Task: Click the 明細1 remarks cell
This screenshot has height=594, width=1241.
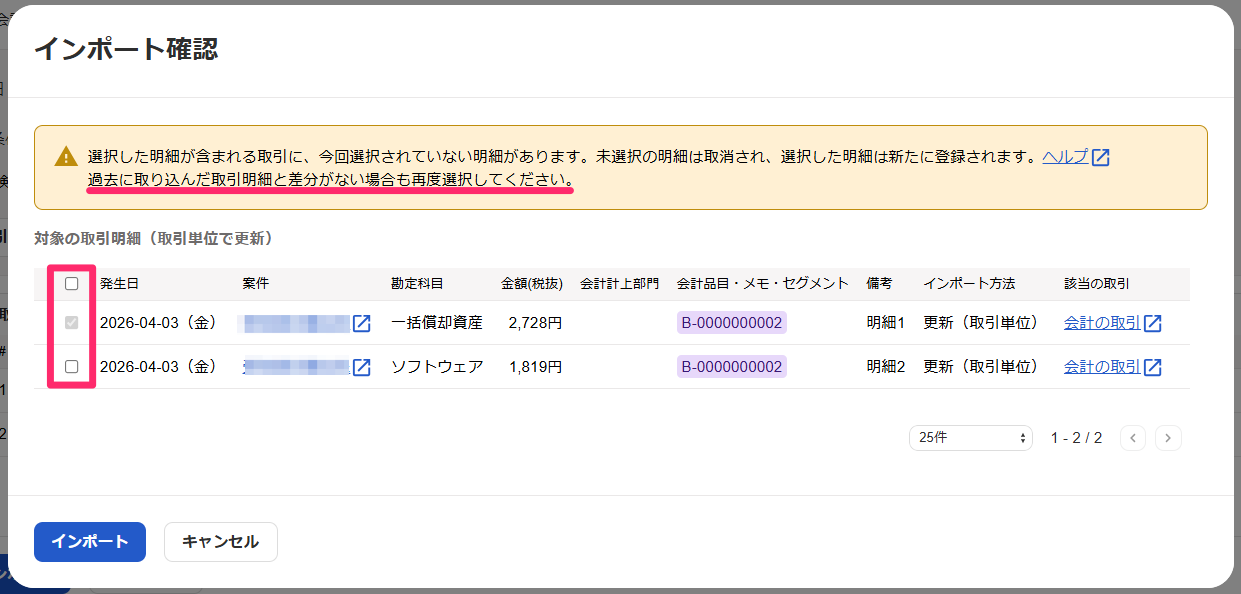Action: (886, 323)
